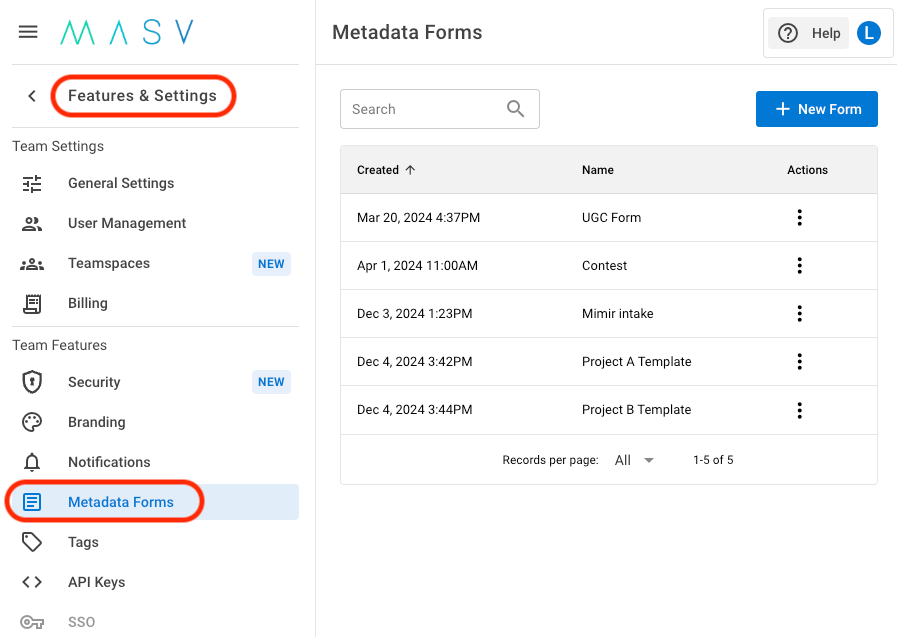Sort by the Created column header
The width and height of the screenshot is (897, 637).
coord(378,170)
